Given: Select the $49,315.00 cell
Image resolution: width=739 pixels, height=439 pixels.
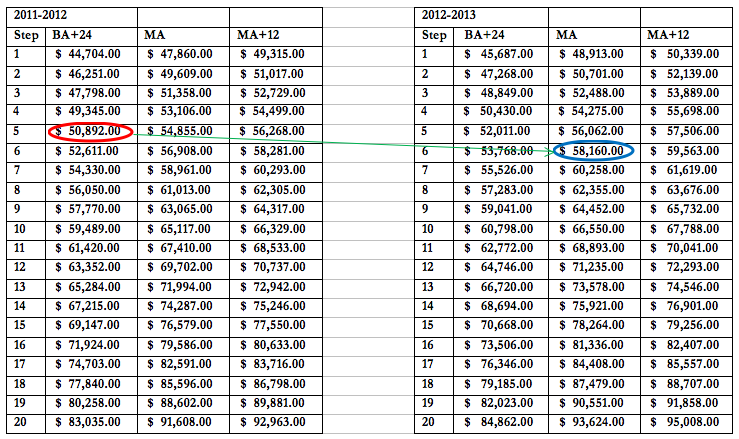Looking at the screenshot, I should pos(276,55).
